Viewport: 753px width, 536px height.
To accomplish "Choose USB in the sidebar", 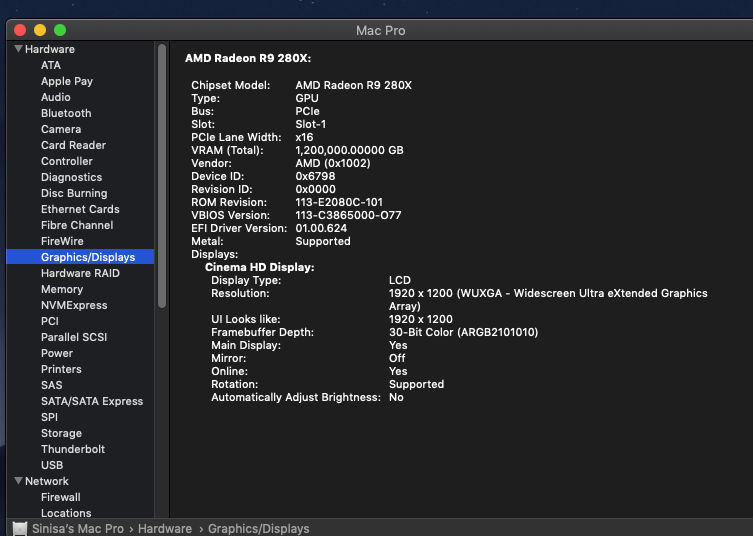I will tap(52, 465).
